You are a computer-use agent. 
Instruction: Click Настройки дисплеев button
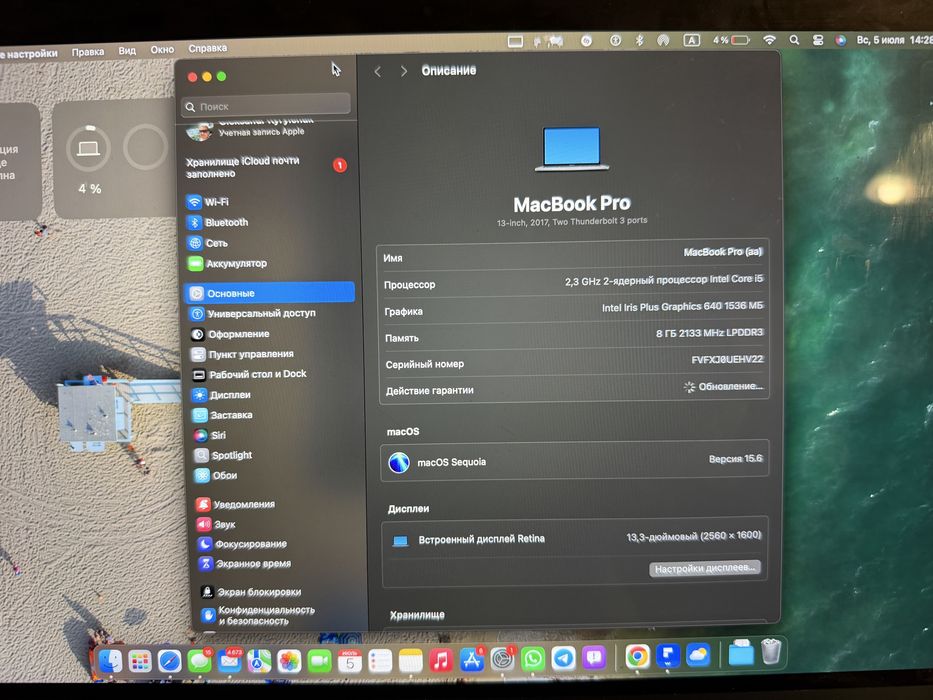pos(705,568)
